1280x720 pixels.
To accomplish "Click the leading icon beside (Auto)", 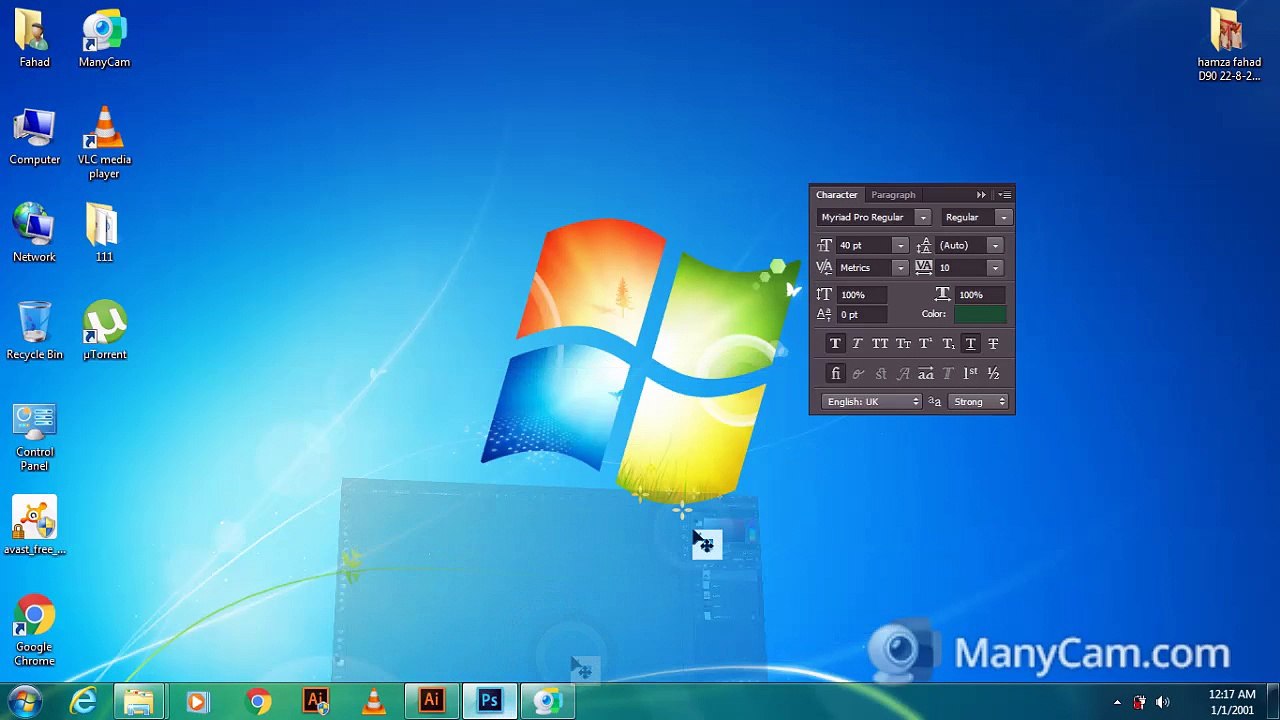I will [924, 246].
